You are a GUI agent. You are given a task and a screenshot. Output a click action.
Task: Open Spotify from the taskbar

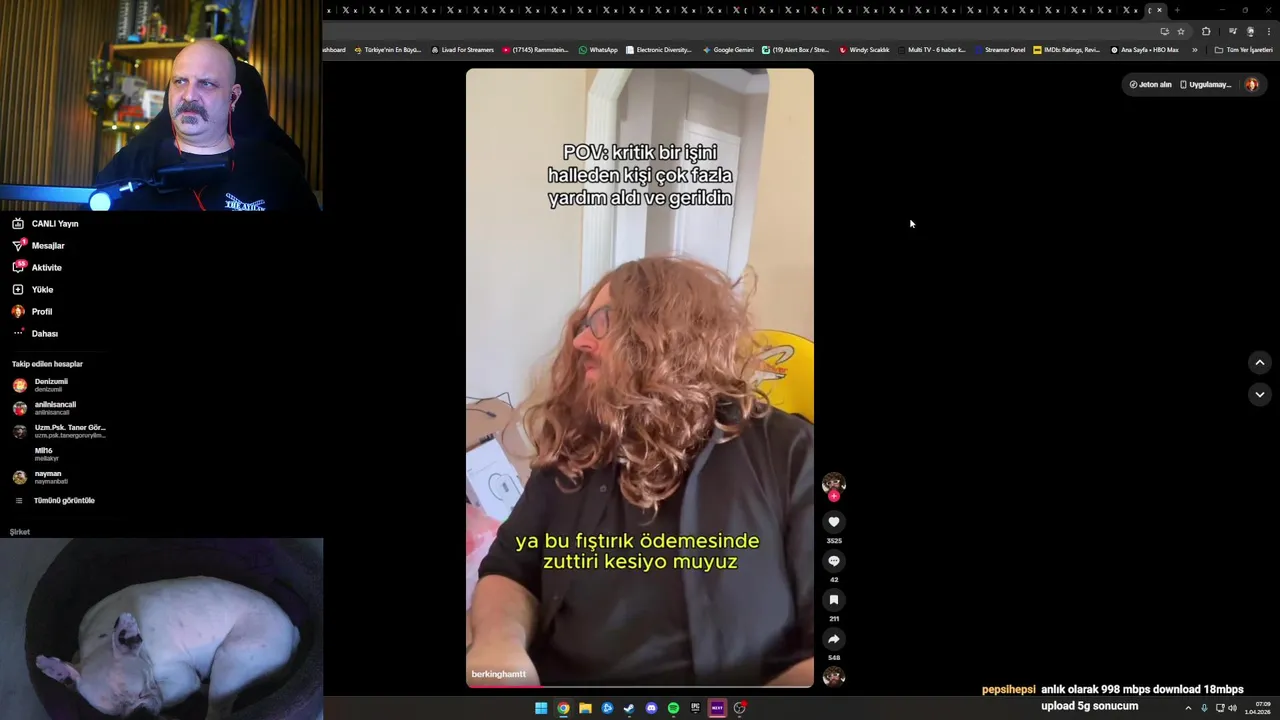pyautogui.click(x=673, y=708)
